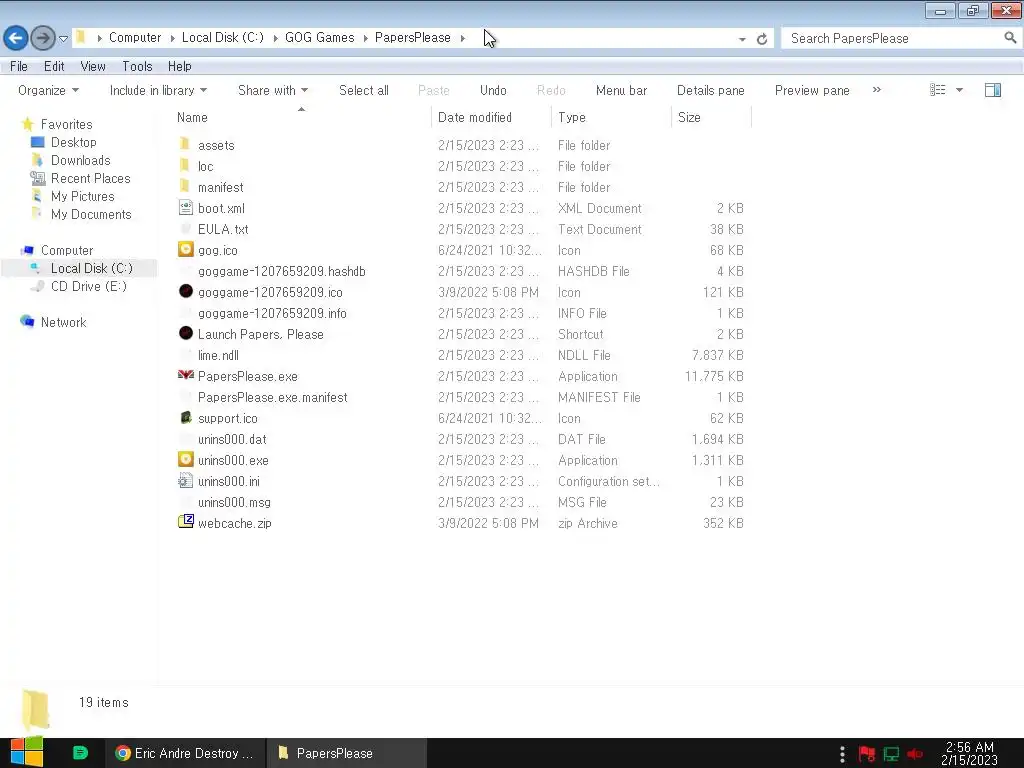Open the Edit menu
Screen dimensions: 1024x768
click(x=54, y=66)
